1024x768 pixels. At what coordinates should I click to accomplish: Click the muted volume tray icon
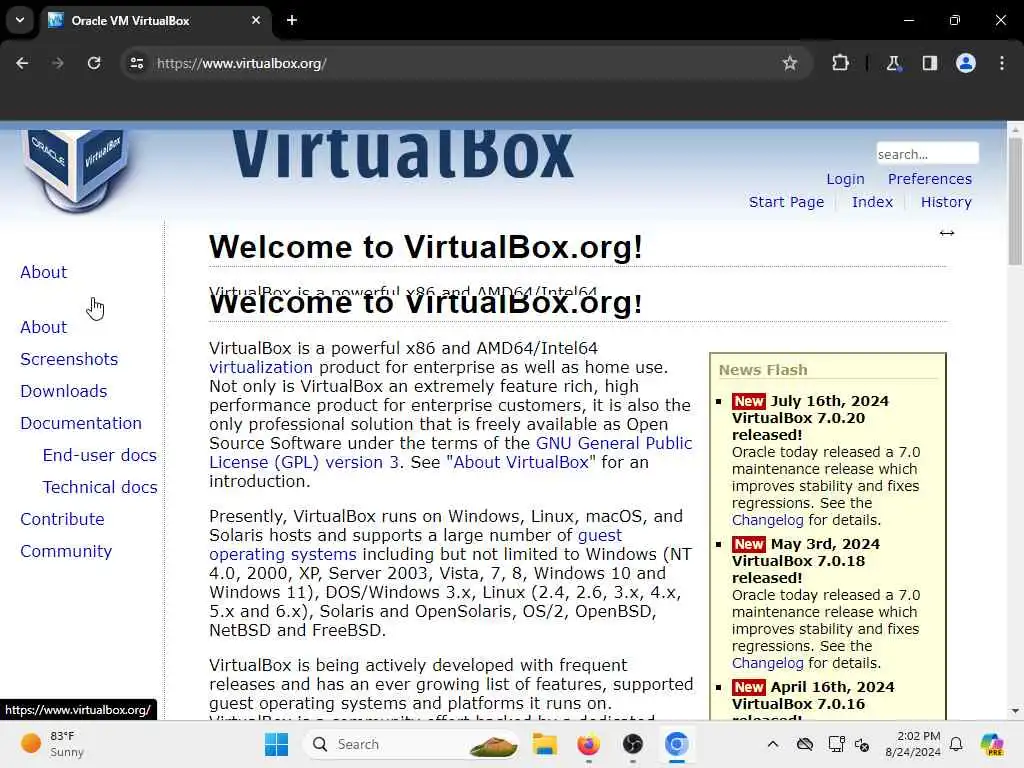(862, 744)
